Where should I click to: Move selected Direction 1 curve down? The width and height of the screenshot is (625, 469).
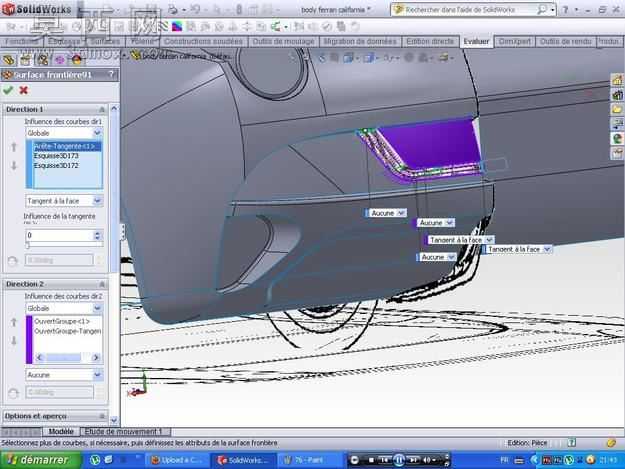(x=14, y=165)
